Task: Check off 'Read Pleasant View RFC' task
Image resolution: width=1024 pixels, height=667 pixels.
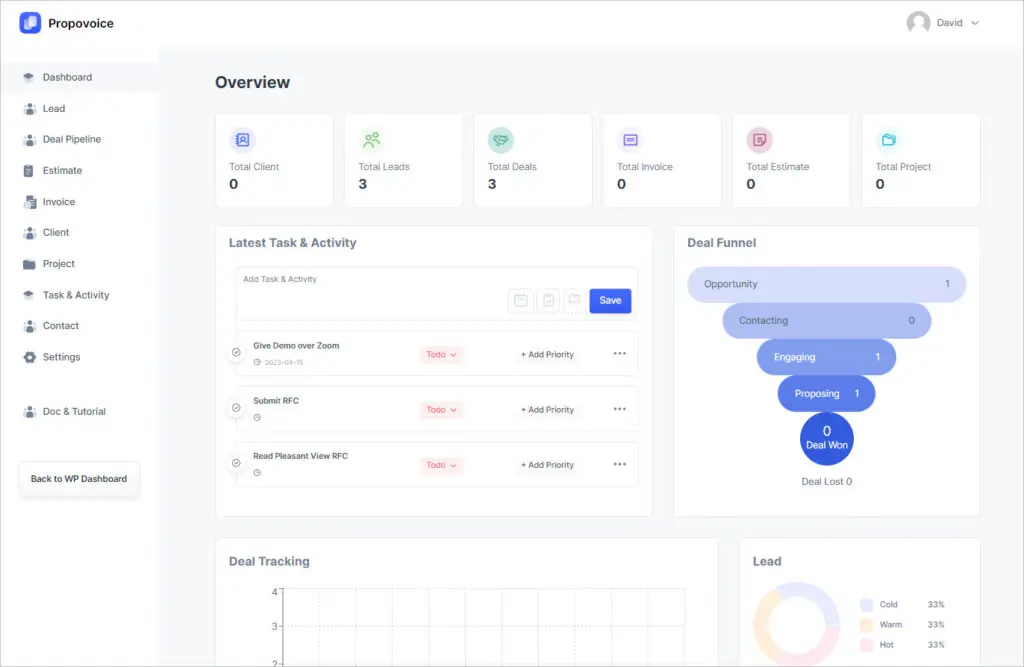Action: [235, 464]
